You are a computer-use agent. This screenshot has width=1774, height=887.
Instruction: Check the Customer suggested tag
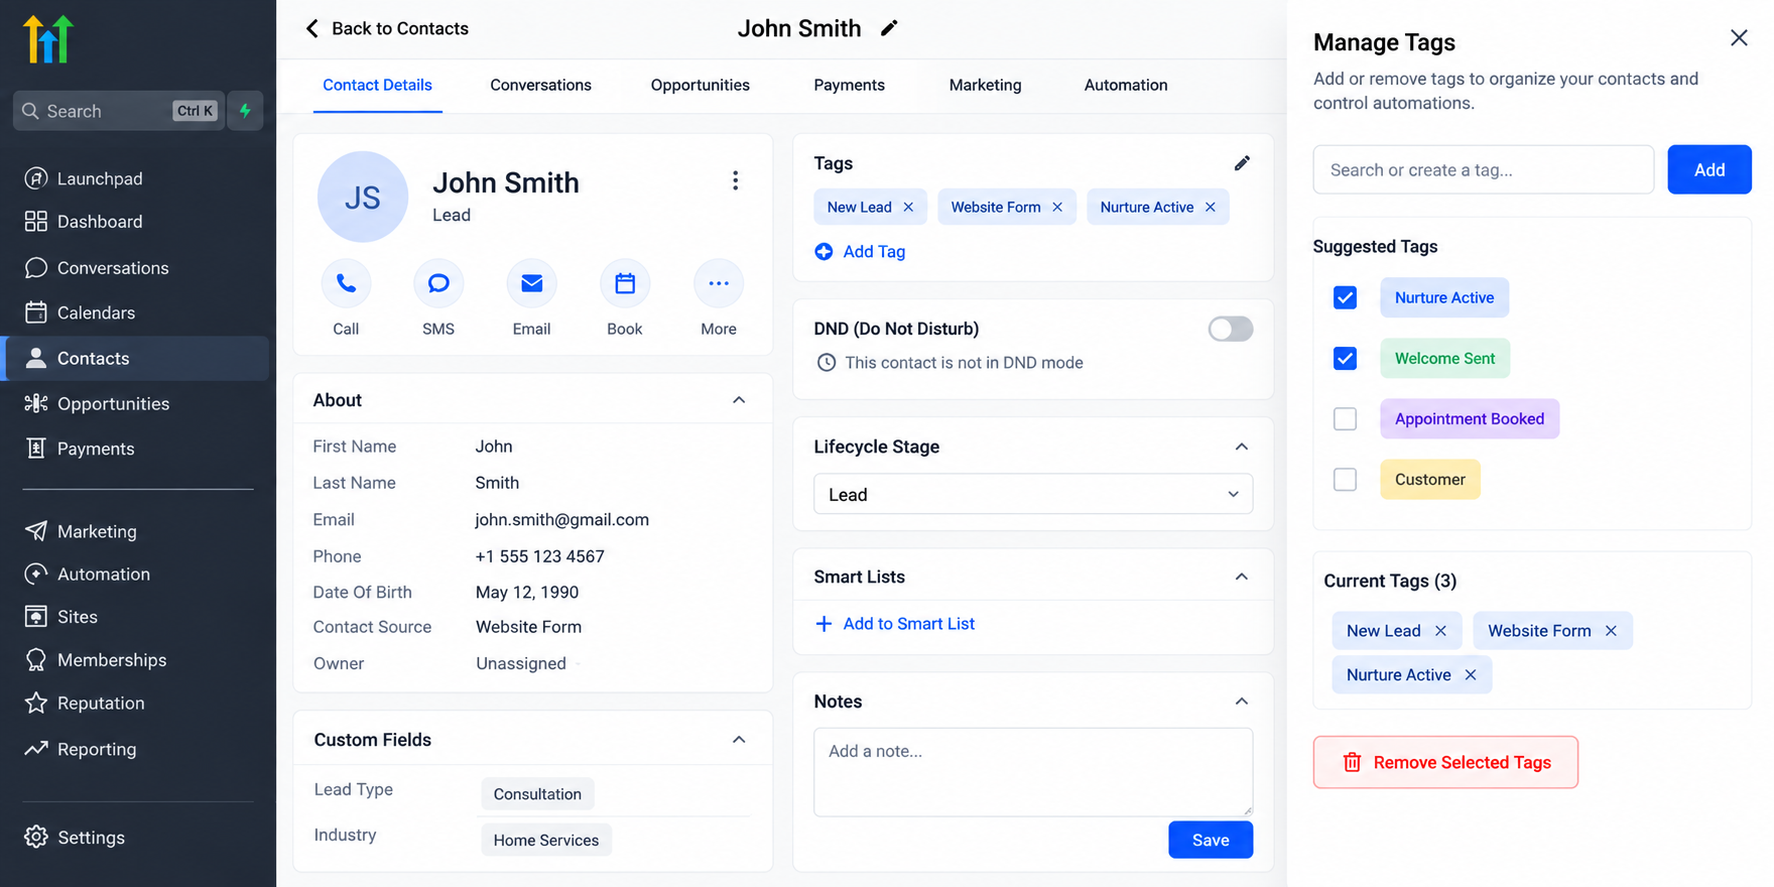coord(1345,479)
